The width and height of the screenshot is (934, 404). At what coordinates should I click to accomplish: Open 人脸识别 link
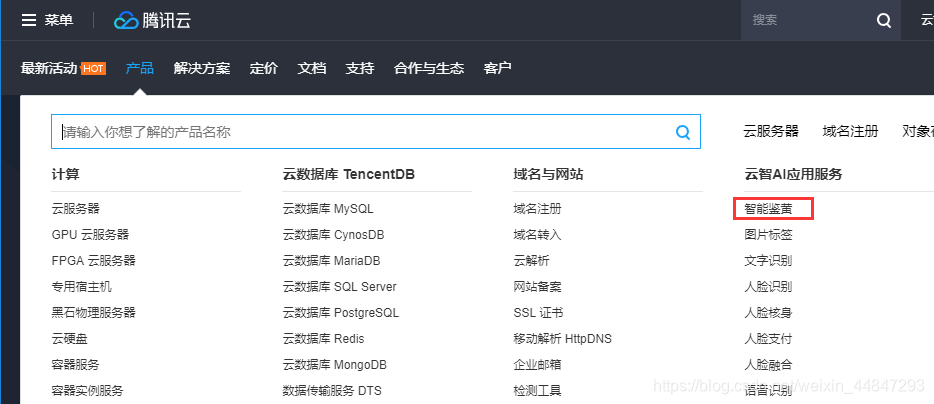(768, 287)
